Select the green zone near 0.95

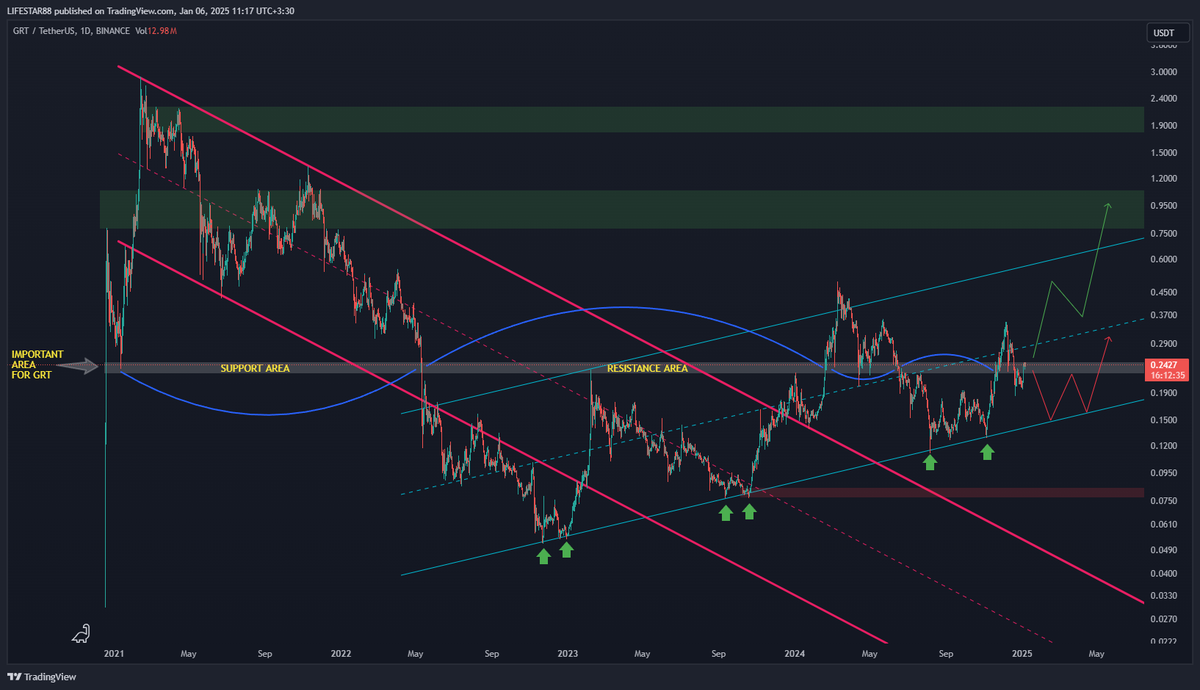point(620,209)
